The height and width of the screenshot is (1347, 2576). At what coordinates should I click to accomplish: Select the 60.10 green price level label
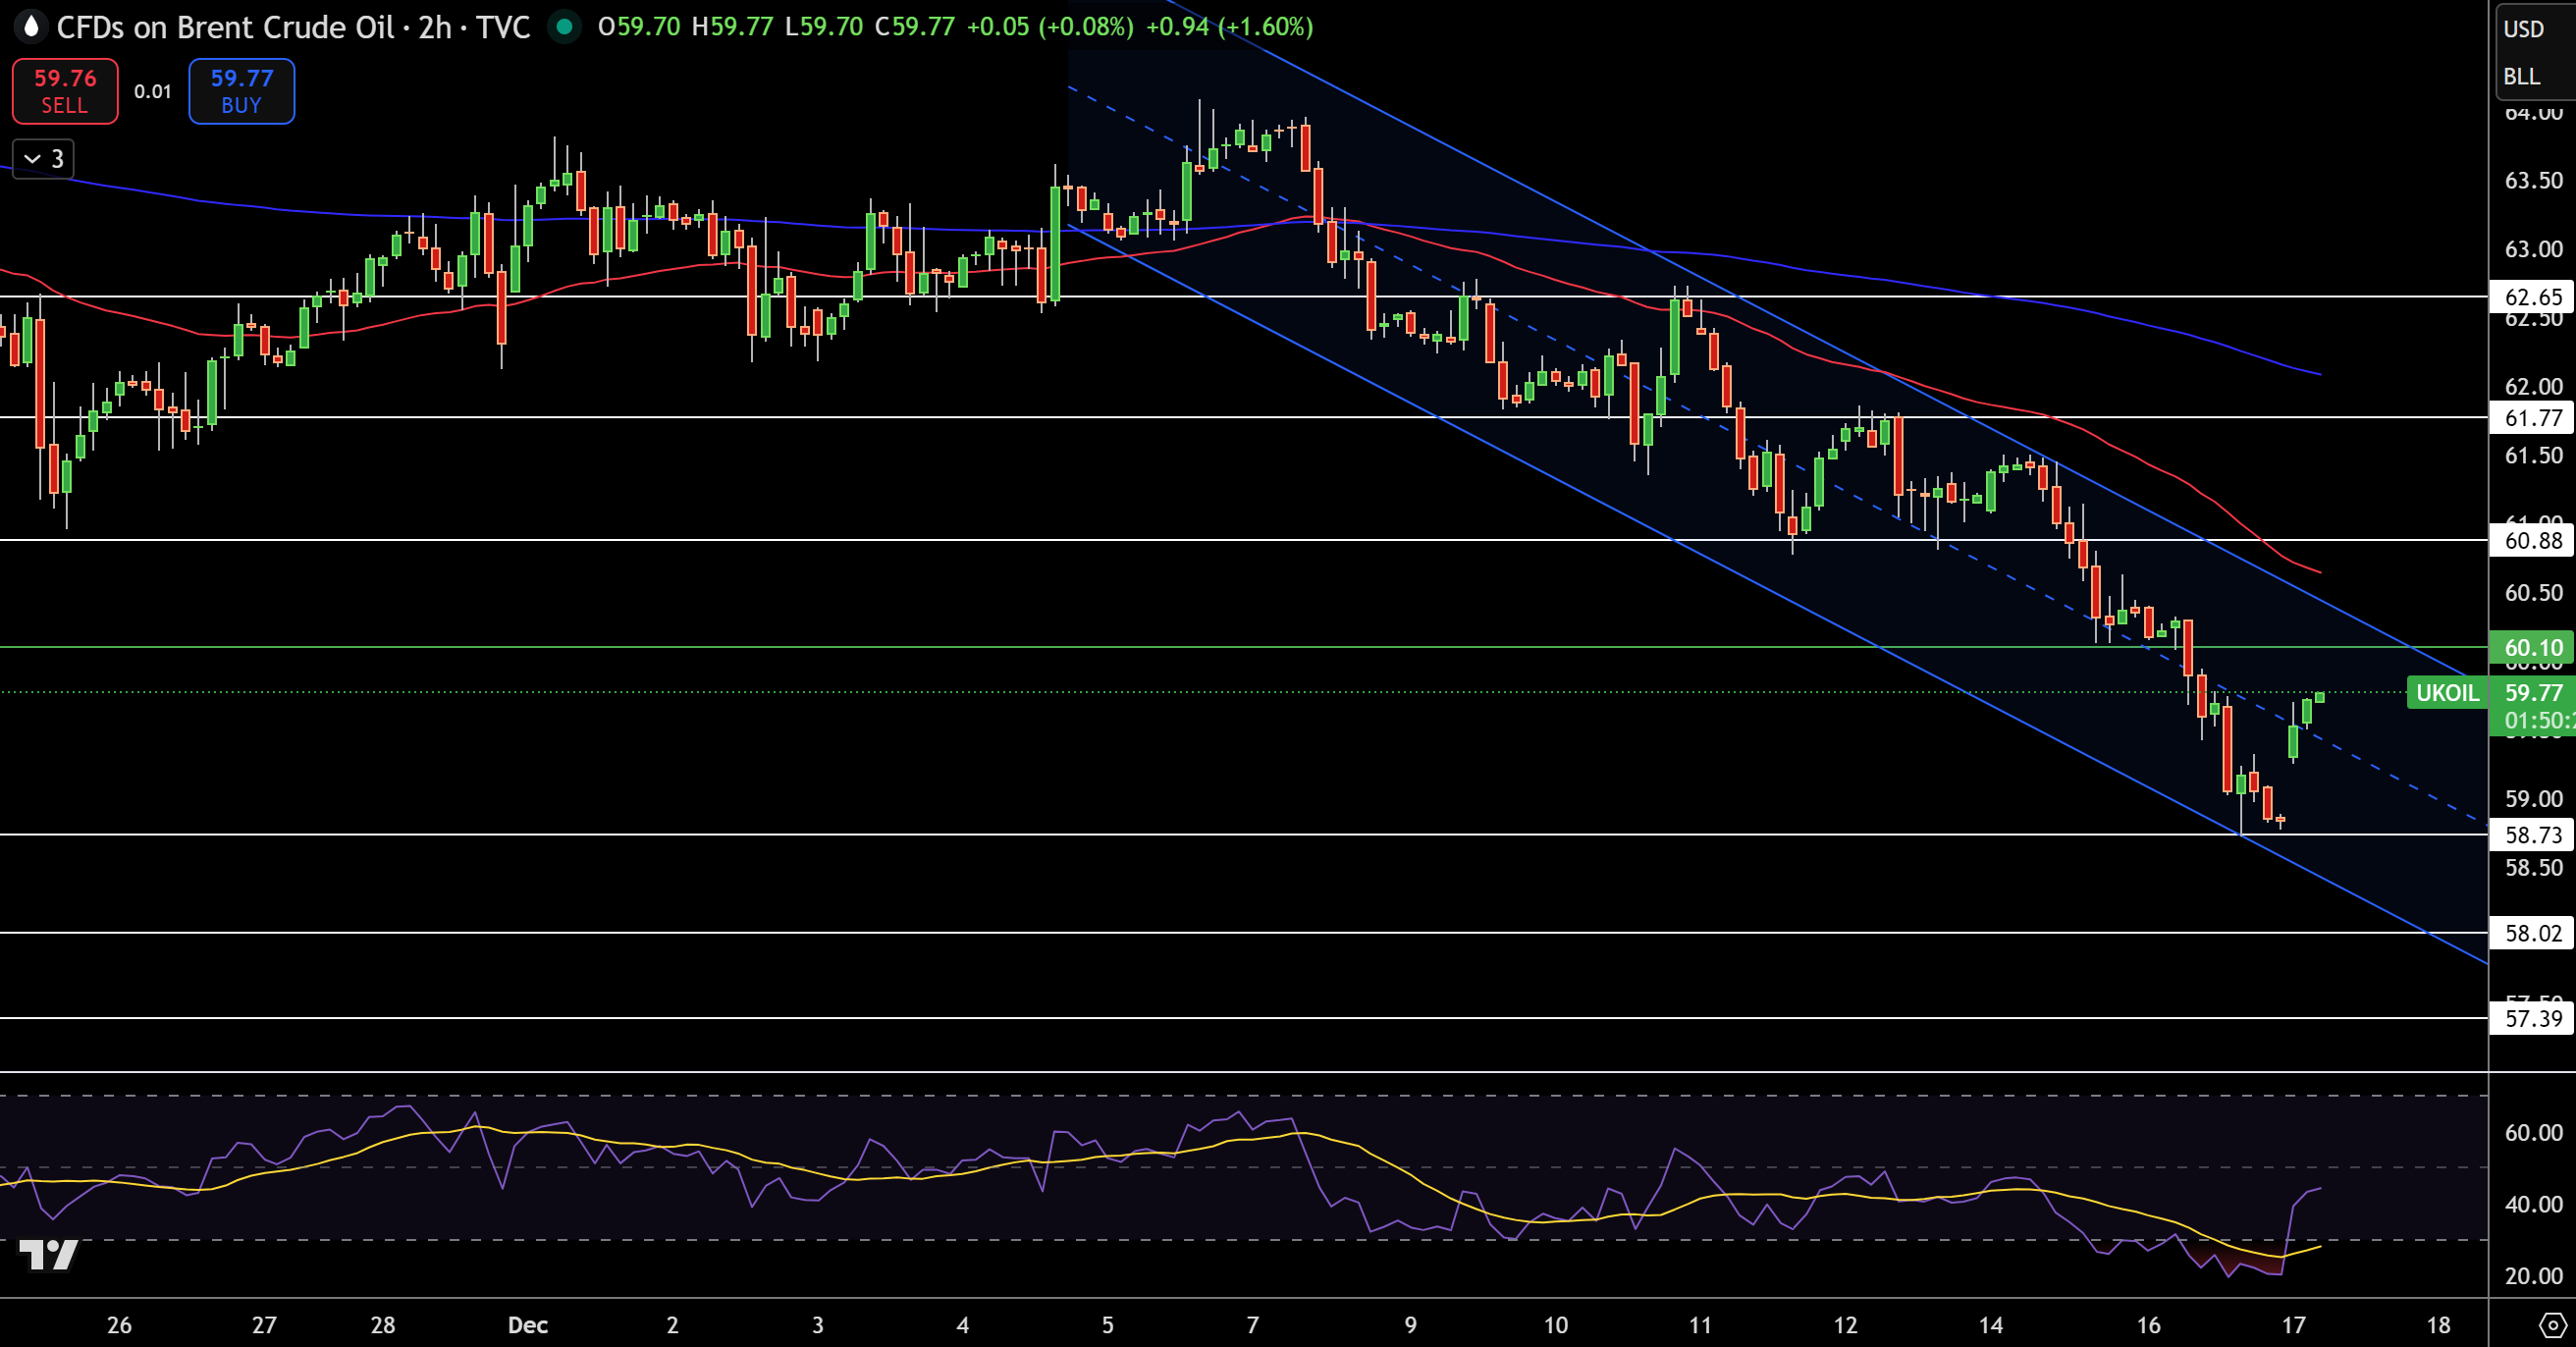tap(2531, 647)
